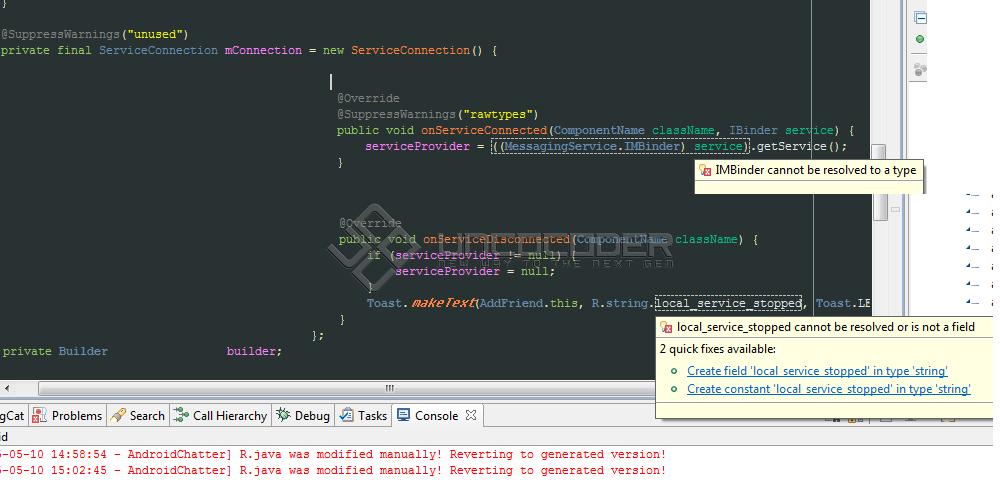Click the error icon beside 'IMBinder cannot be resolved'
This screenshot has width=1000, height=497.
coord(705,170)
